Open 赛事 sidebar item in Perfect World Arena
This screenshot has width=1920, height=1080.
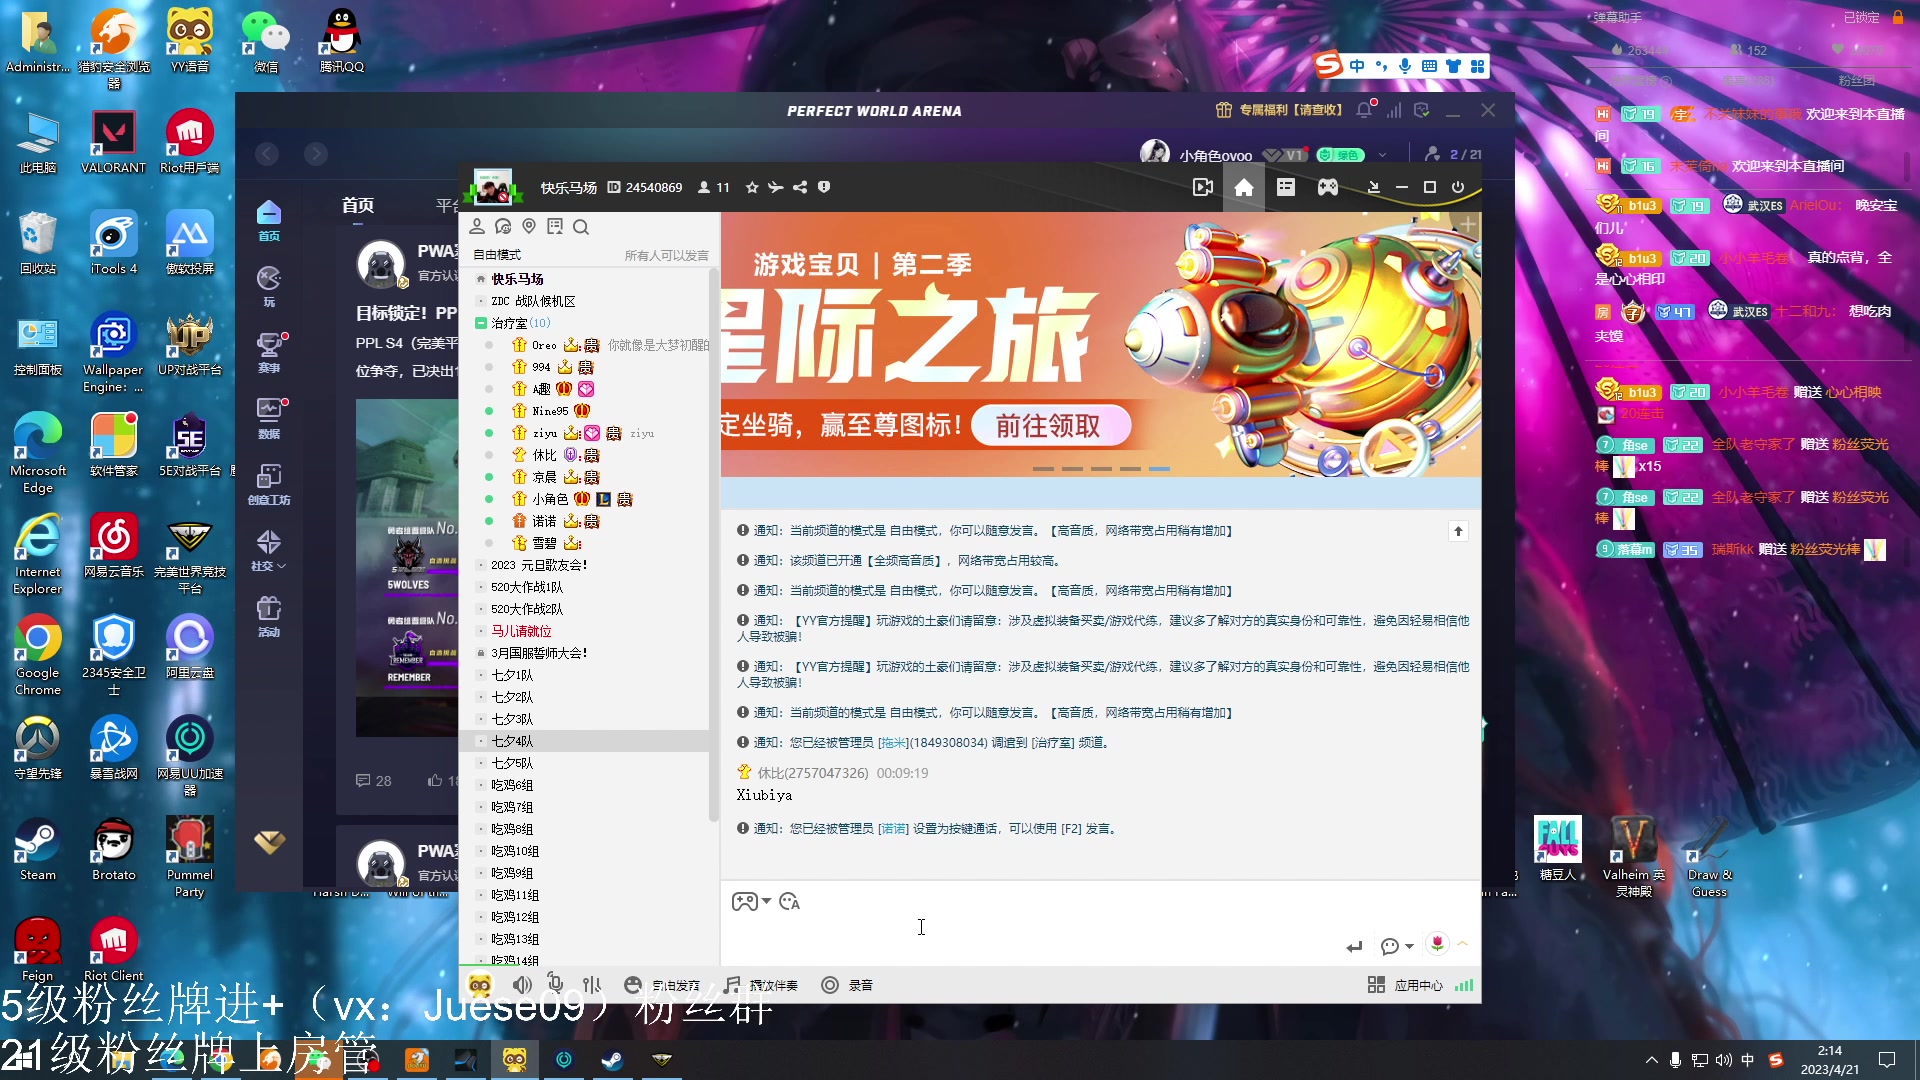point(269,353)
